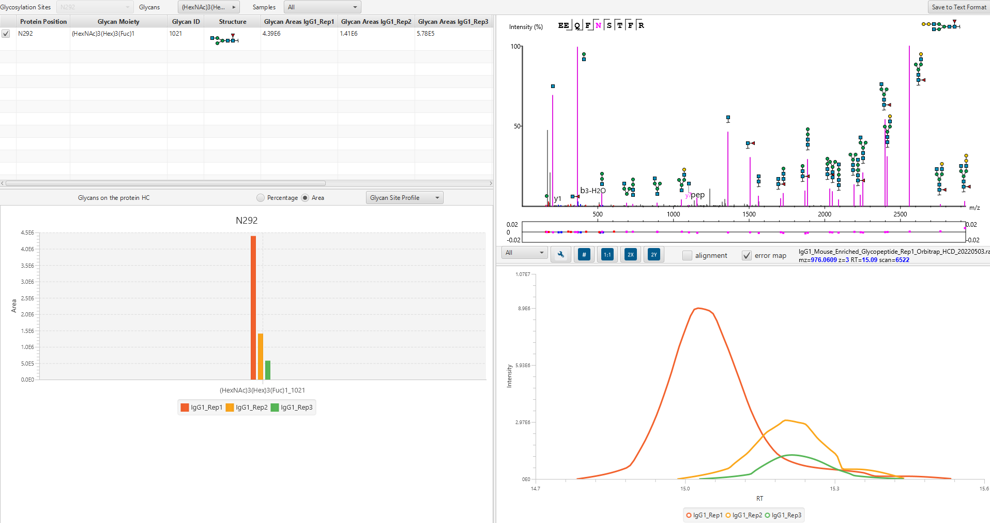990x523 pixels.
Task: Click the # annotation icon
Action: (584, 255)
